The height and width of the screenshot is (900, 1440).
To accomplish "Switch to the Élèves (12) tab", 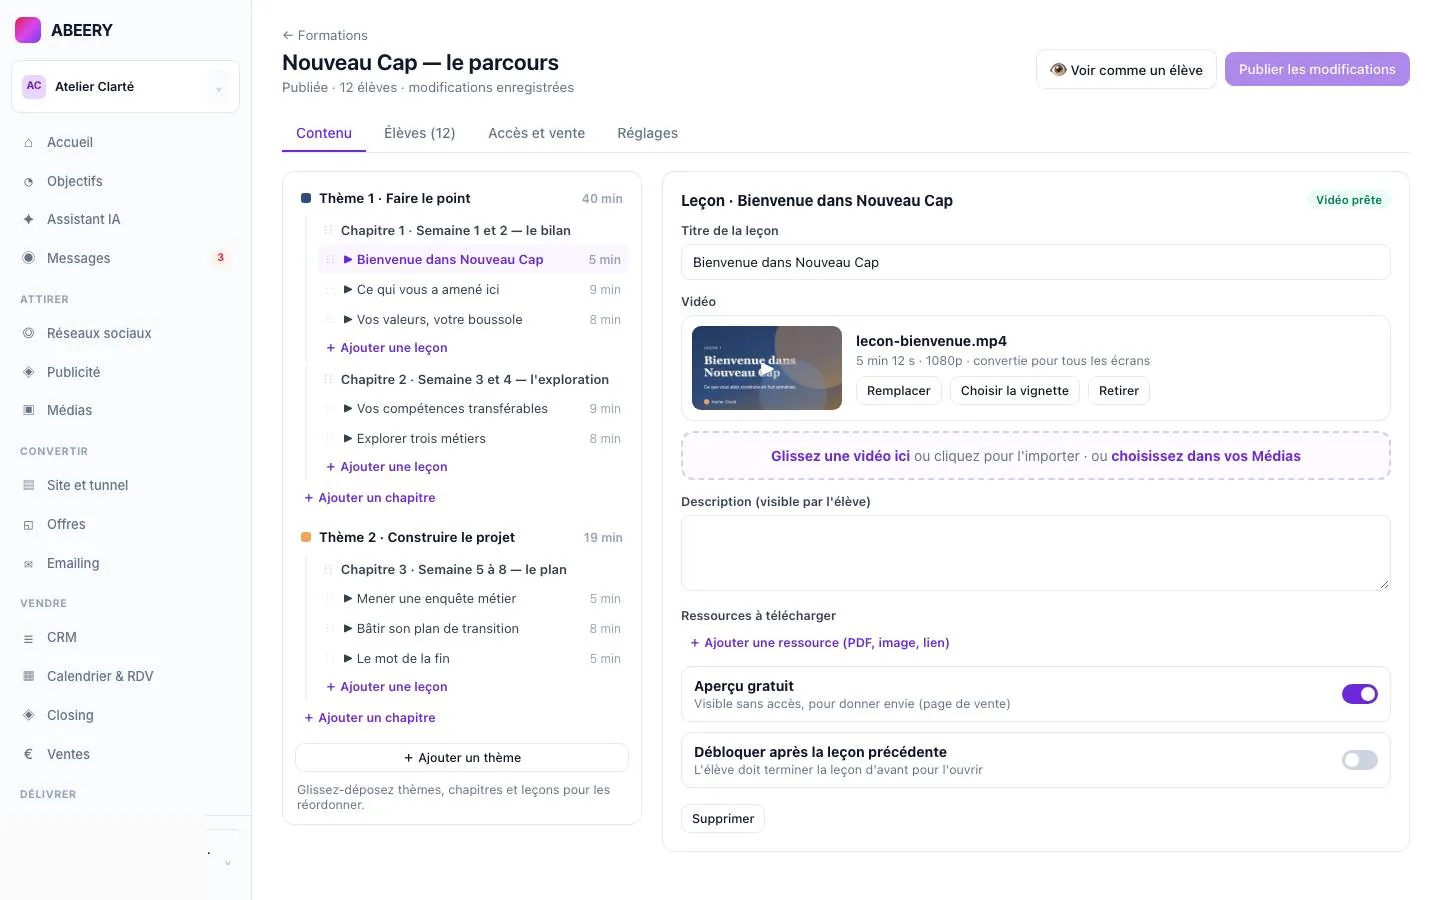I will tap(420, 133).
